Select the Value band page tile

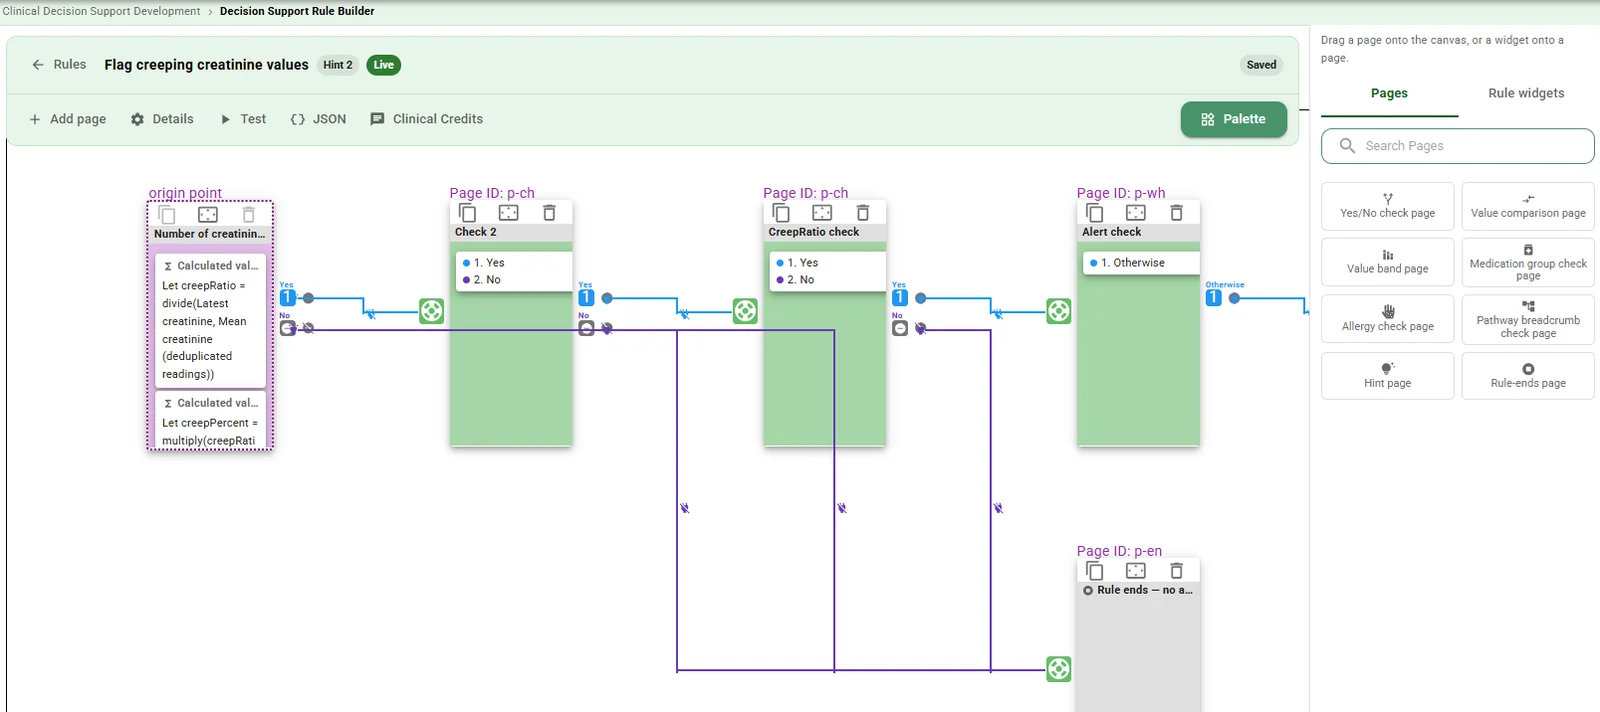(x=1387, y=262)
